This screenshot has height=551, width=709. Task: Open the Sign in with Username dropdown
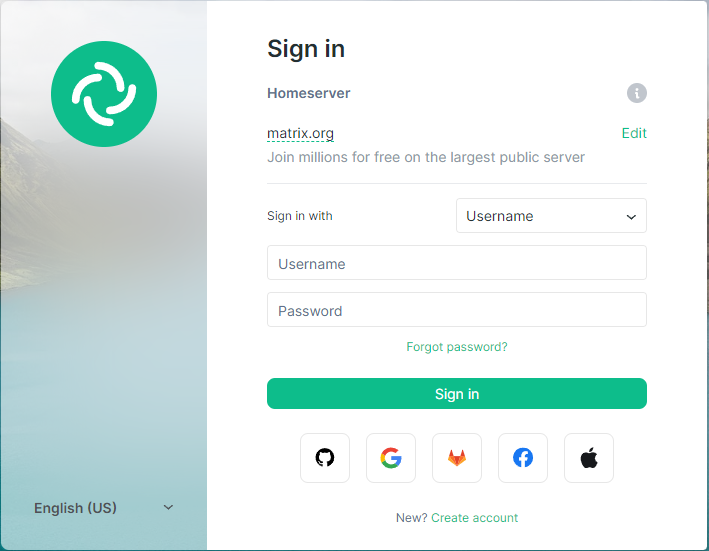click(x=551, y=216)
